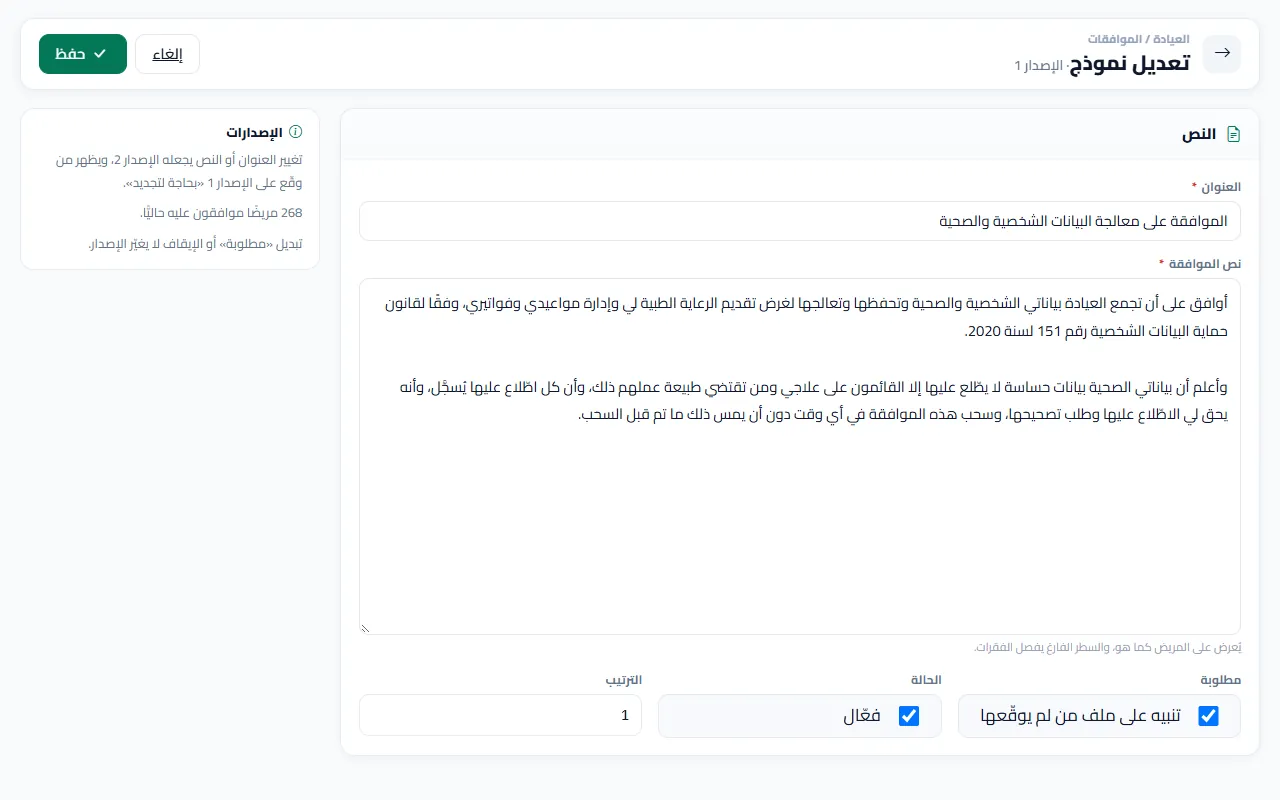The image size is (1280, 800).
Task: Click the الترتيب field label
Action: [x=623, y=679]
